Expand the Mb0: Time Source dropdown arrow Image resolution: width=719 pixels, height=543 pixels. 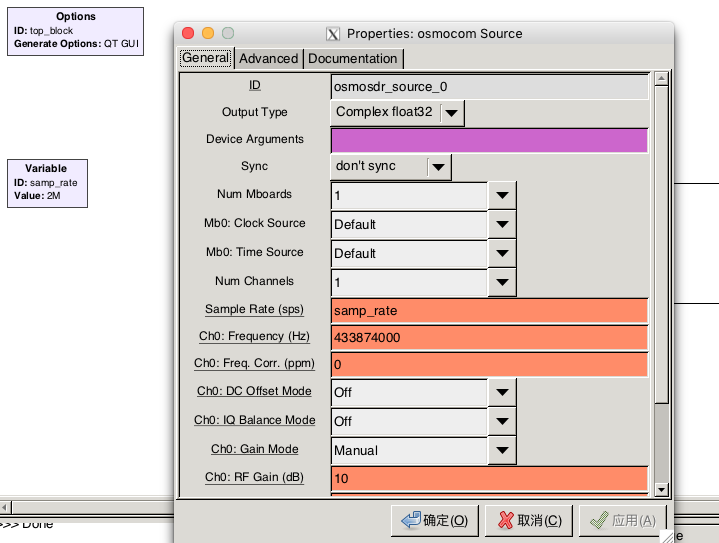coord(502,253)
